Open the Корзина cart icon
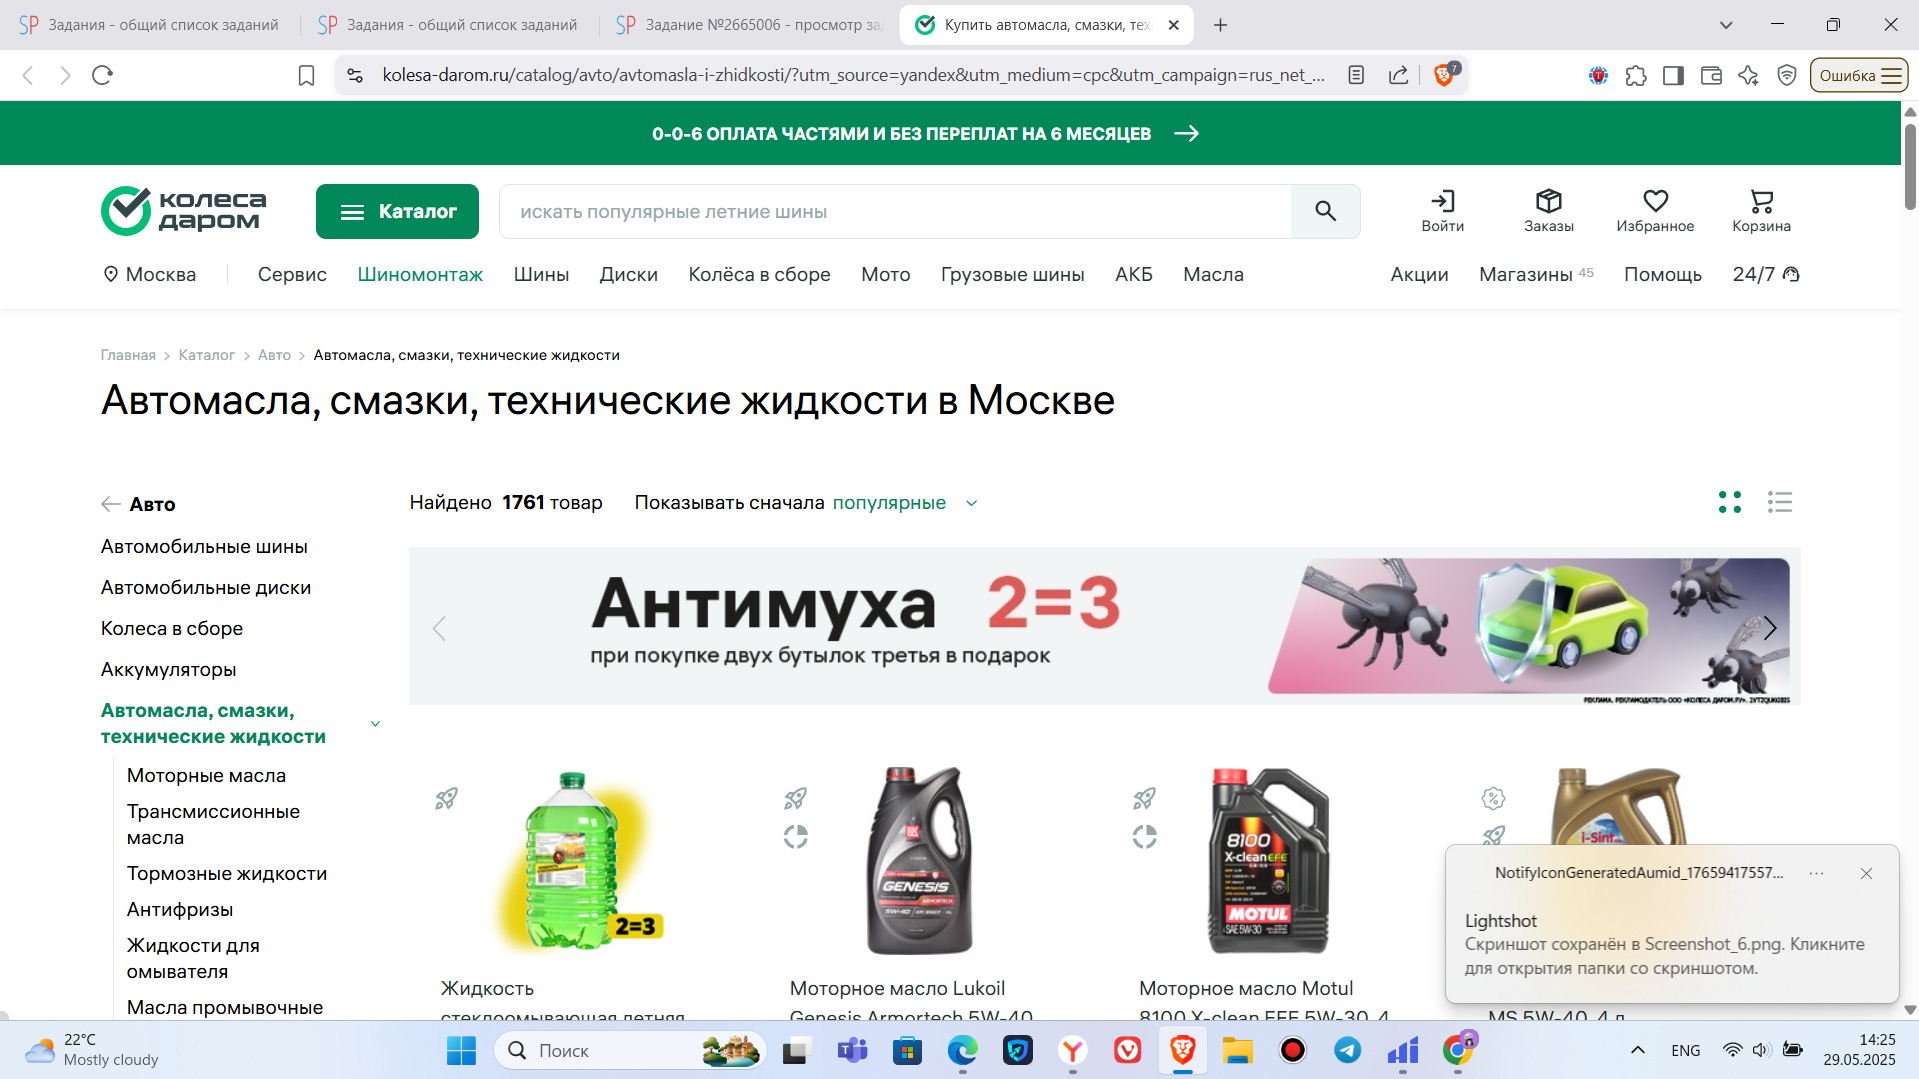 click(1761, 211)
